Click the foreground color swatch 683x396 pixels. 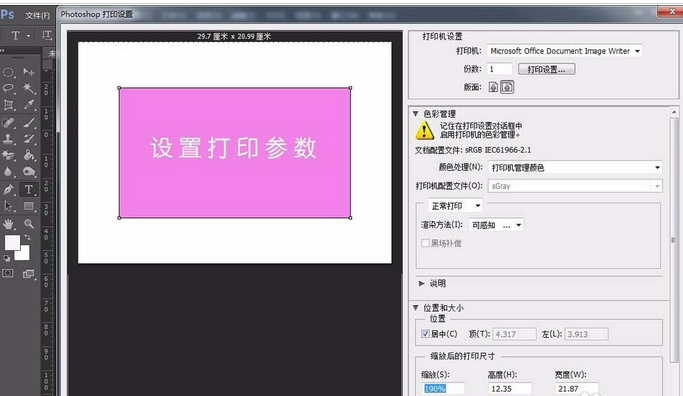coord(12,242)
